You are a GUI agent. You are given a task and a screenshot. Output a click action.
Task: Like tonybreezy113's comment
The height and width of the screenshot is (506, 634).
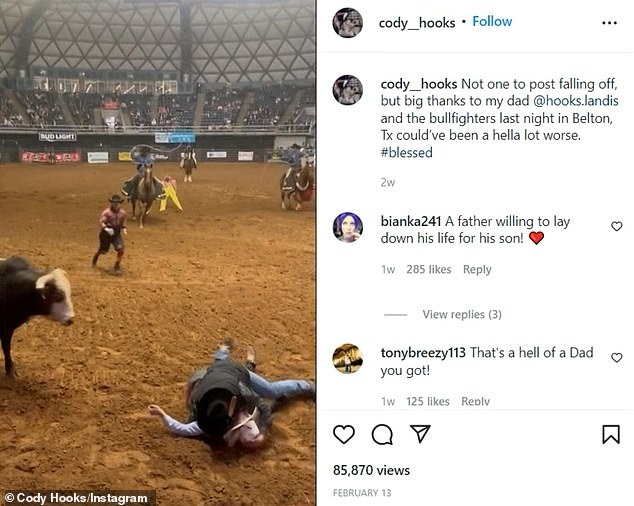point(616,357)
